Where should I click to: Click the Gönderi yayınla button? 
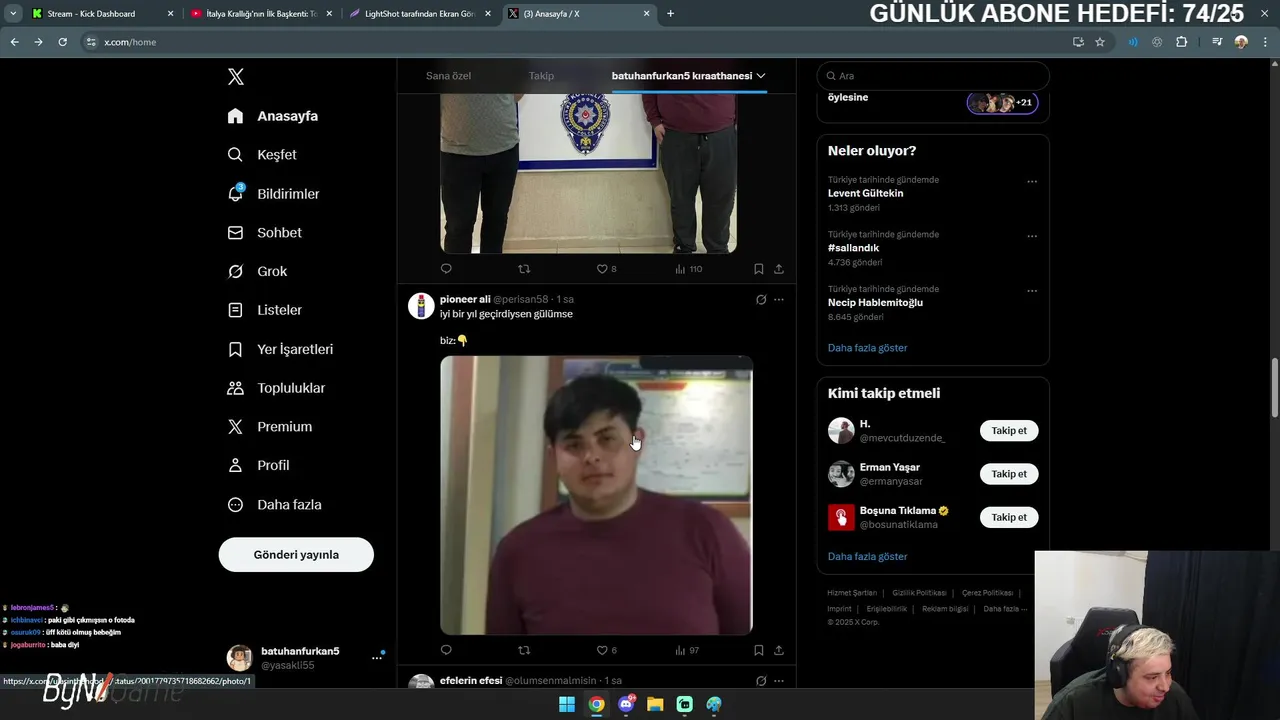click(x=296, y=555)
